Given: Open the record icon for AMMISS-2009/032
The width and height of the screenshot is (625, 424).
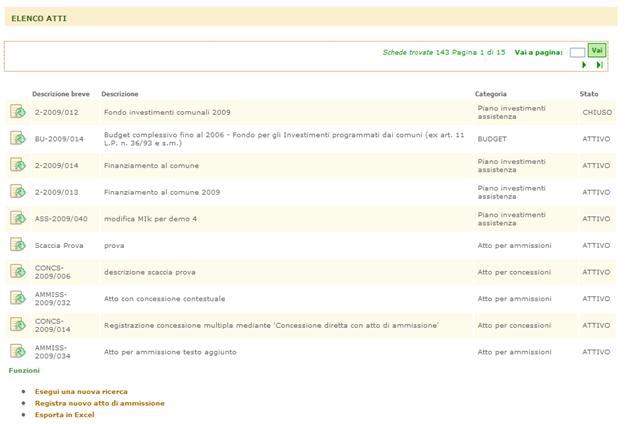Looking at the screenshot, I should [18, 298].
